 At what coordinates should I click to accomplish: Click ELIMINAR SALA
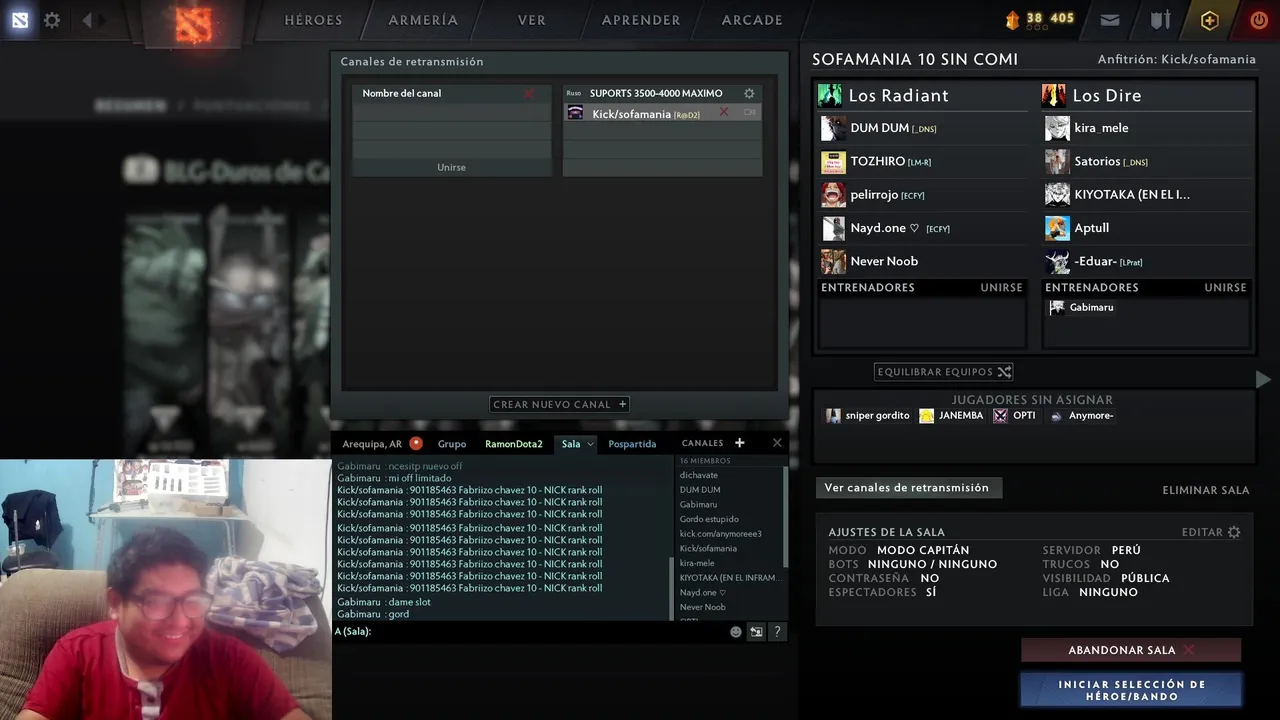pos(1206,490)
